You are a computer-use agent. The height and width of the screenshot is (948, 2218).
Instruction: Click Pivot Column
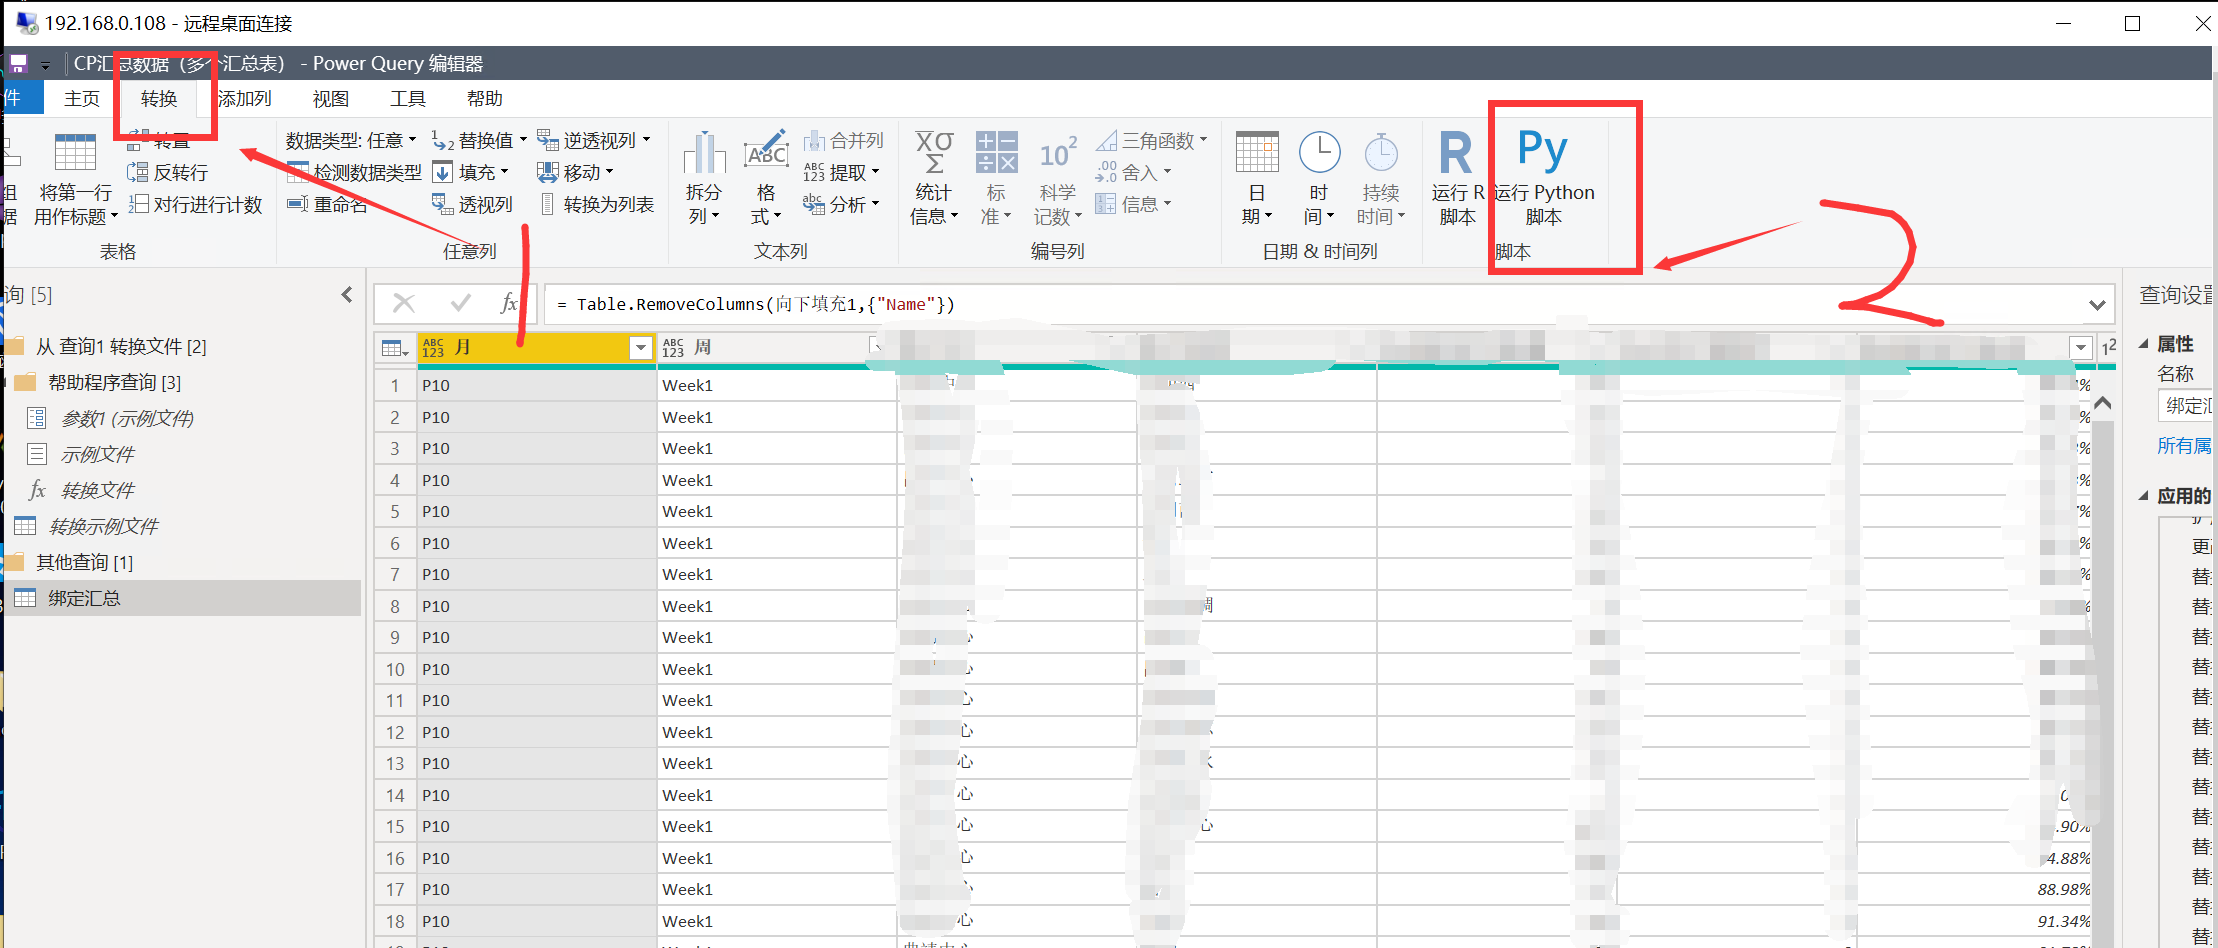(x=472, y=204)
